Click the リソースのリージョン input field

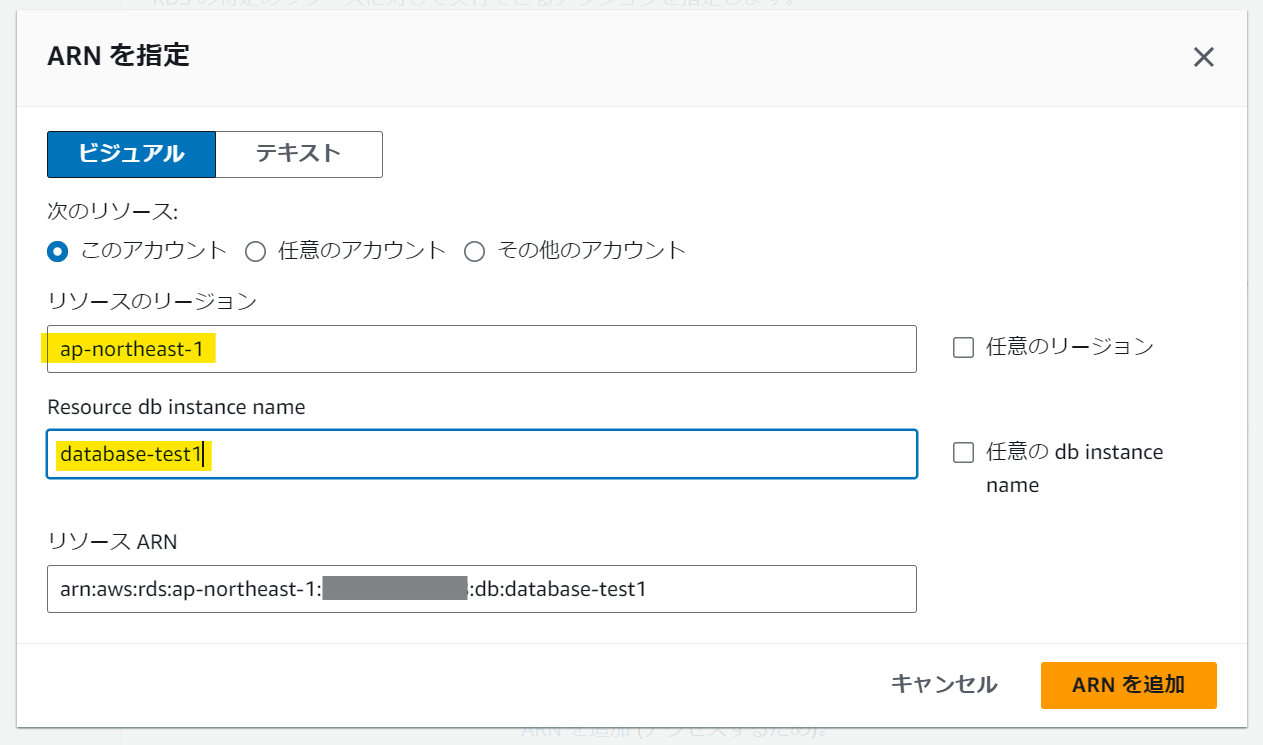point(480,349)
